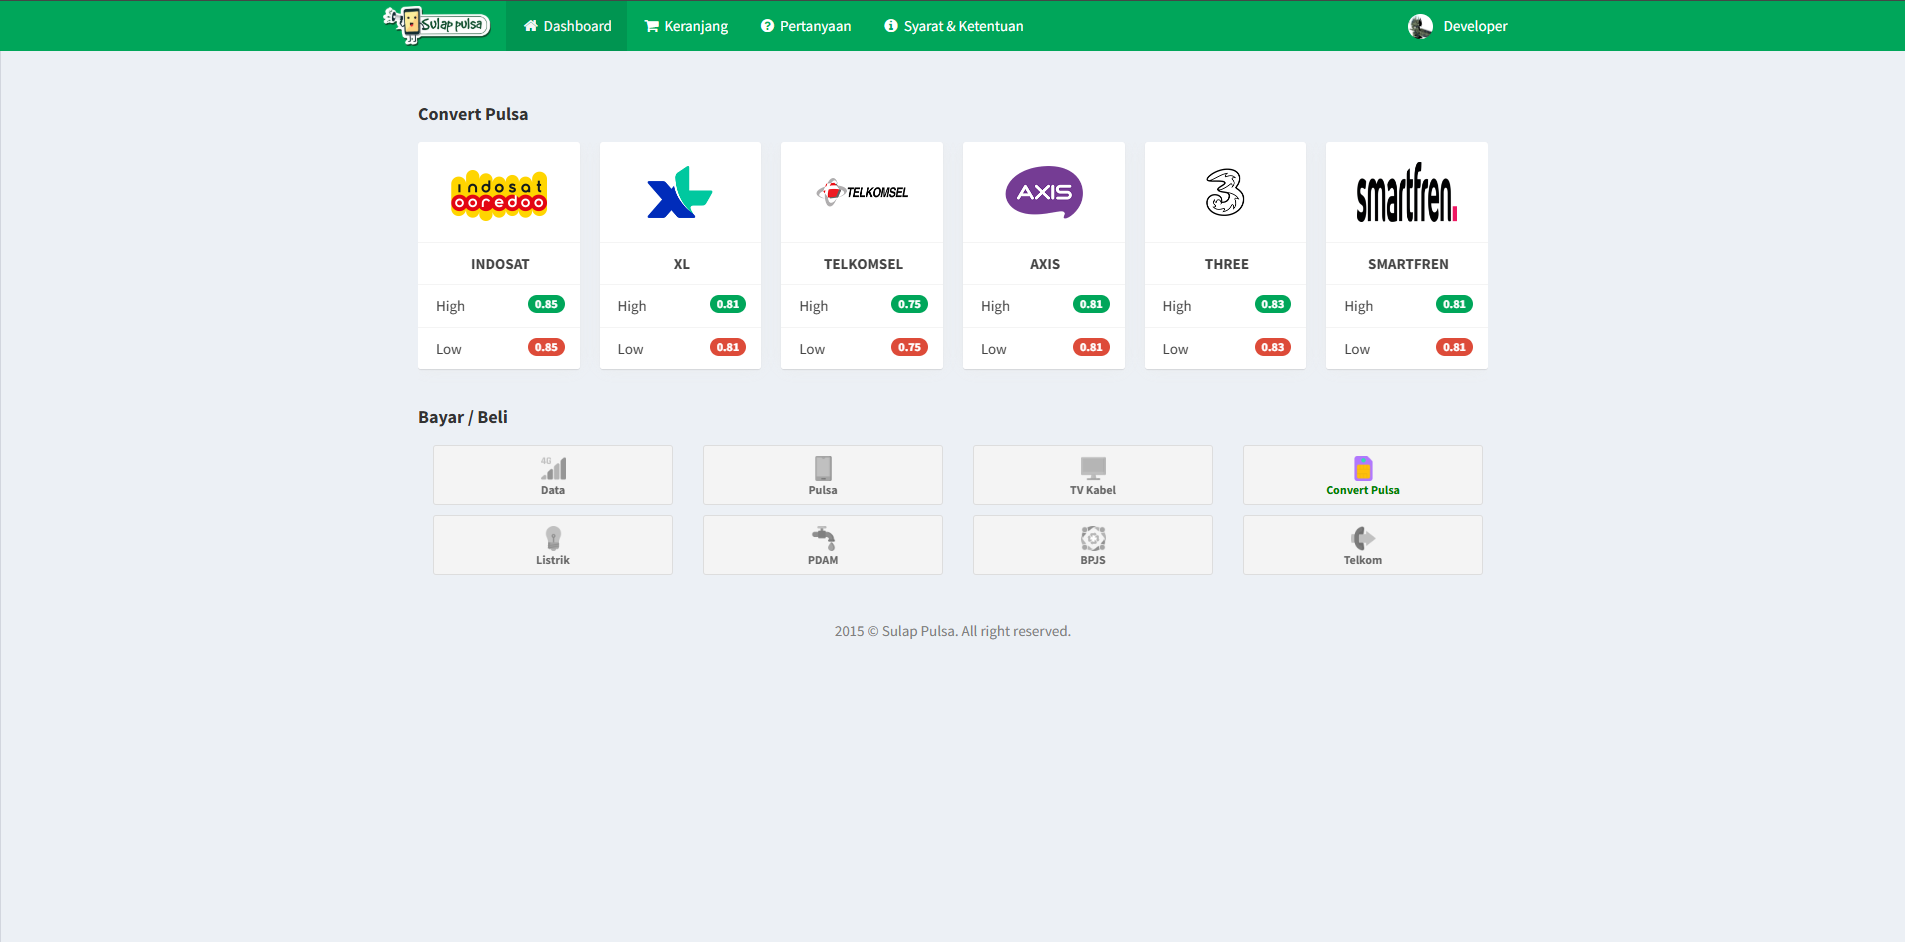This screenshot has height=942, width=1905.
Task: Click Three Low rate badge 0.83
Action: (x=1273, y=347)
